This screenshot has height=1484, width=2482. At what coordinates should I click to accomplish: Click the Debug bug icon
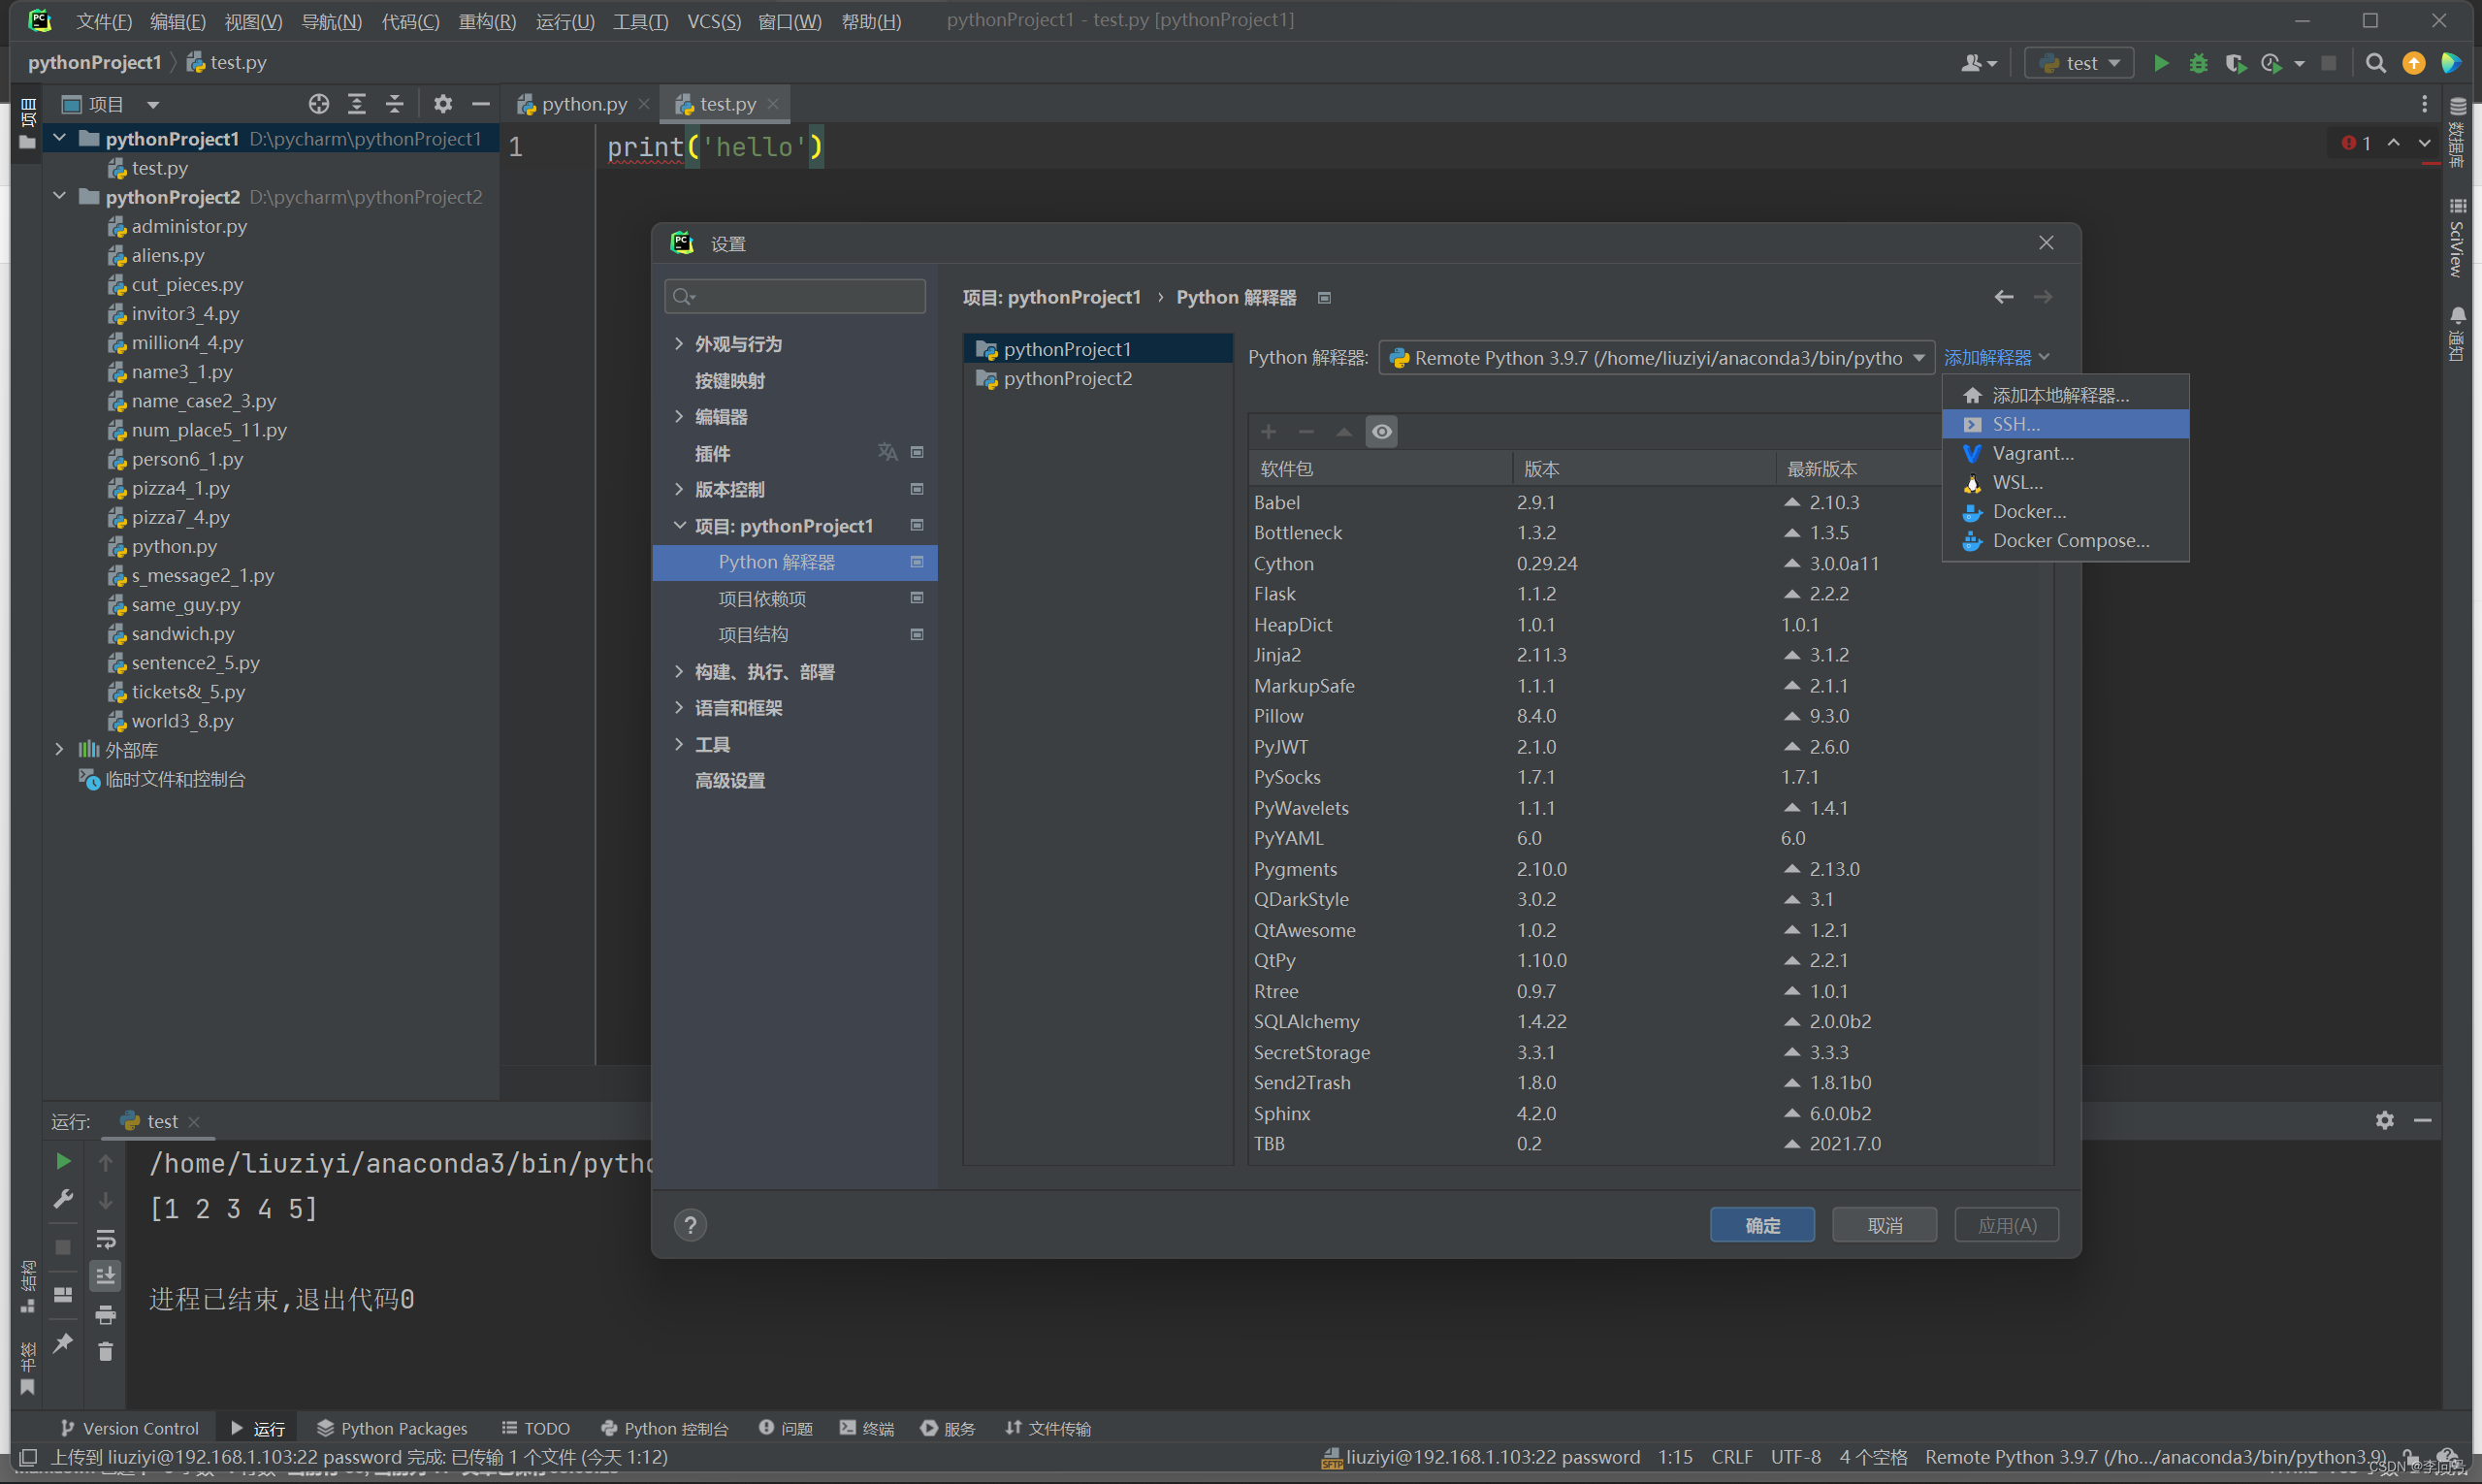click(x=2198, y=63)
